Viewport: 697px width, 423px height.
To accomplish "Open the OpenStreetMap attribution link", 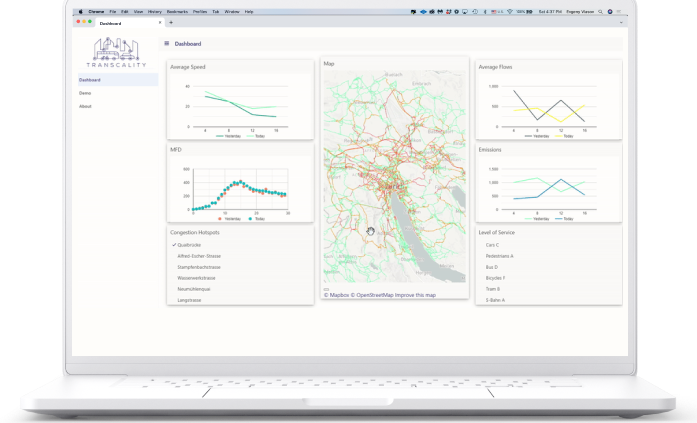I will coord(372,295).
